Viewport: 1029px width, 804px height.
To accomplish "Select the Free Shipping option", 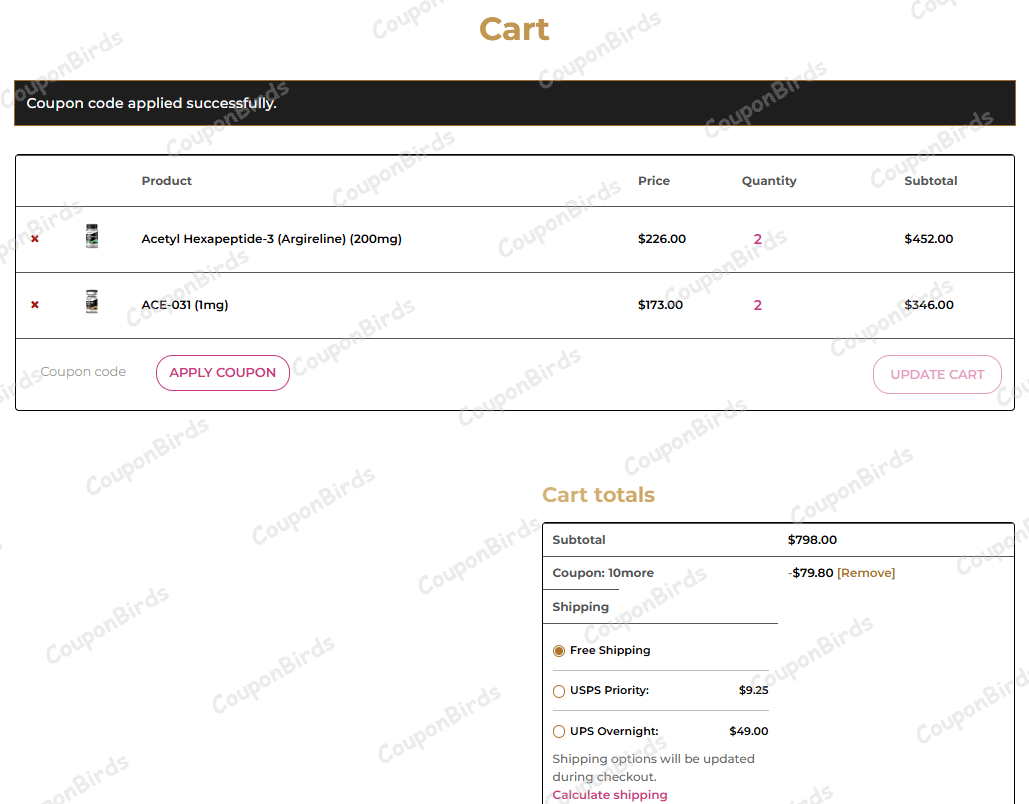I will [x=559, y=651].
